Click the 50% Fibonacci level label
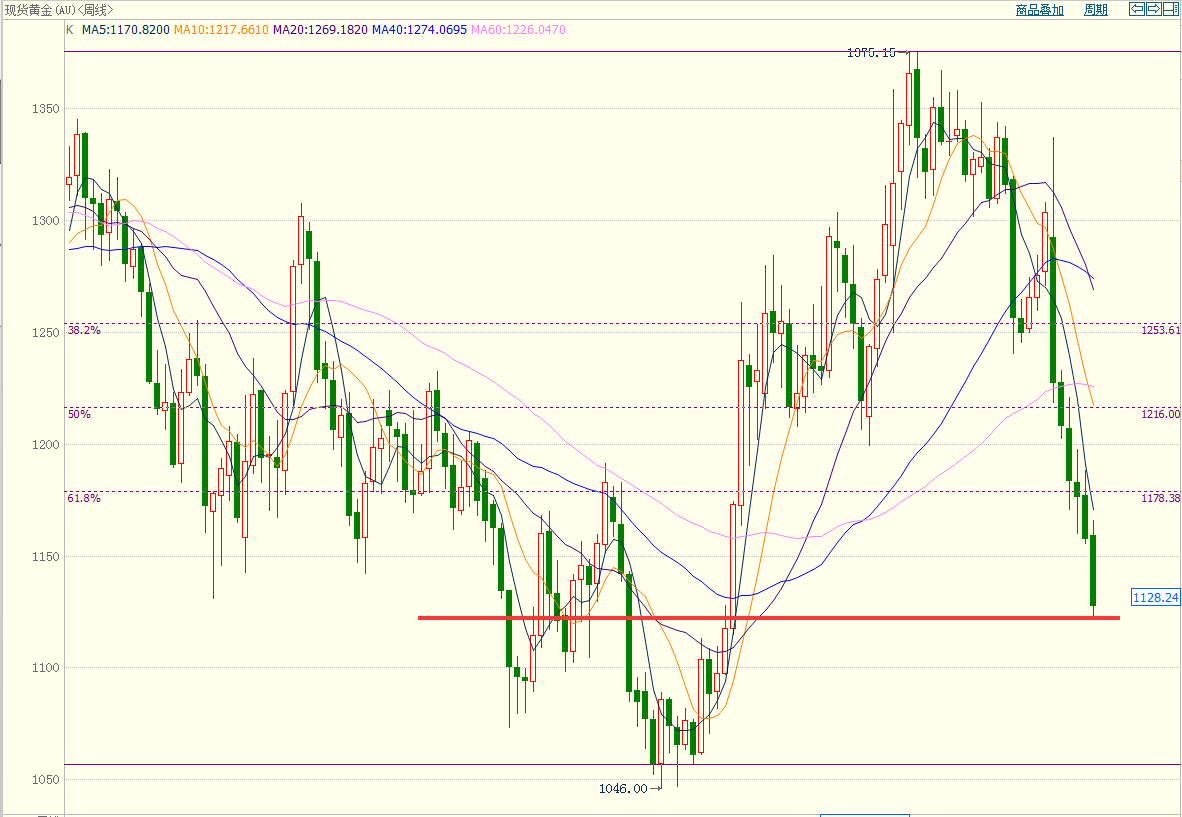This screenshot has width=1182, height=817. click(79, 414)
